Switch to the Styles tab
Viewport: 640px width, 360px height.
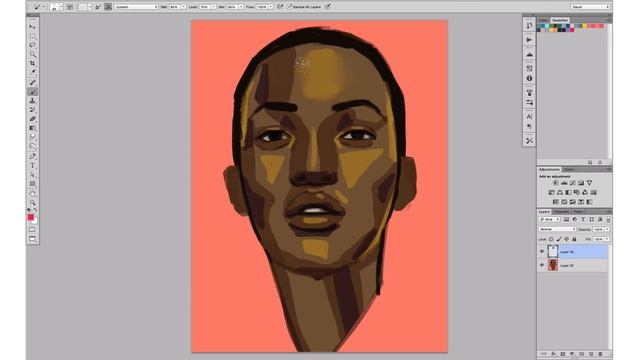pyautogui.click(x=569, y=169)
